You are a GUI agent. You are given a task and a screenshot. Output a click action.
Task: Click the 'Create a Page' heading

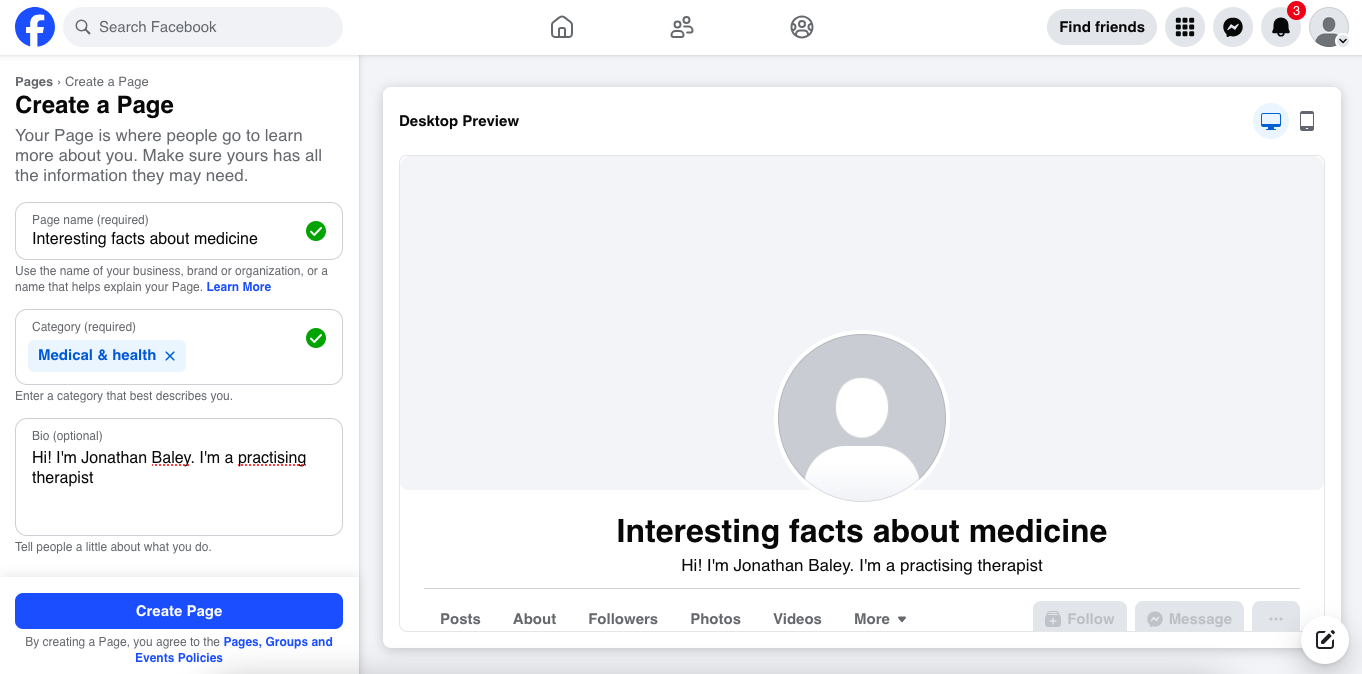[x=94, y=105]
